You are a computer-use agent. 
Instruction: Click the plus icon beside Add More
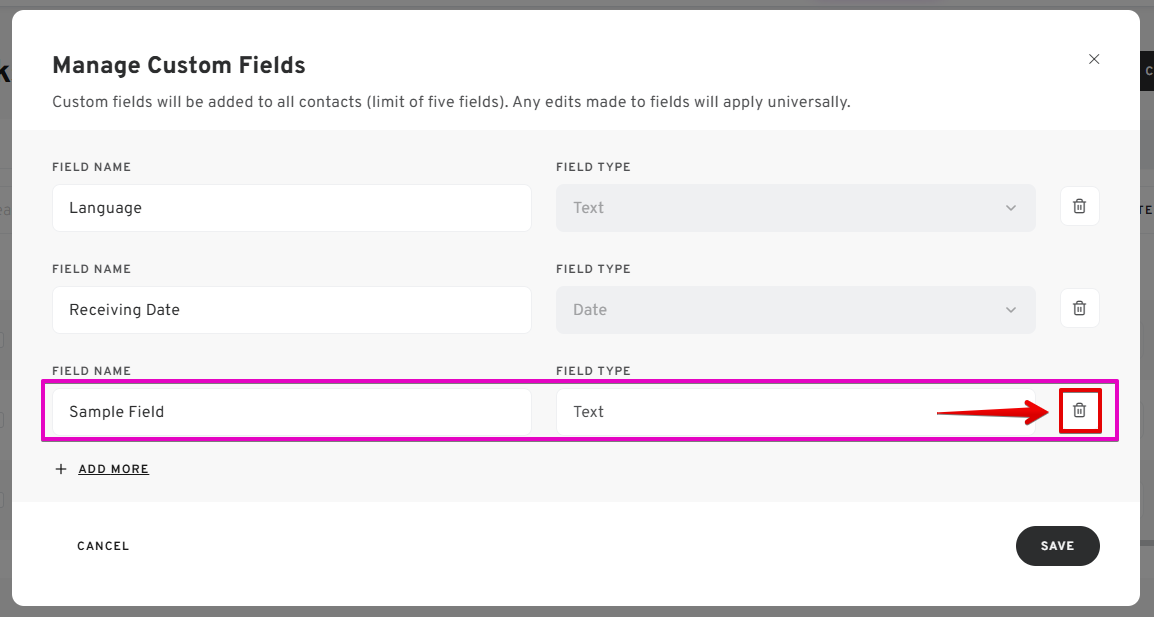[61, 469]
